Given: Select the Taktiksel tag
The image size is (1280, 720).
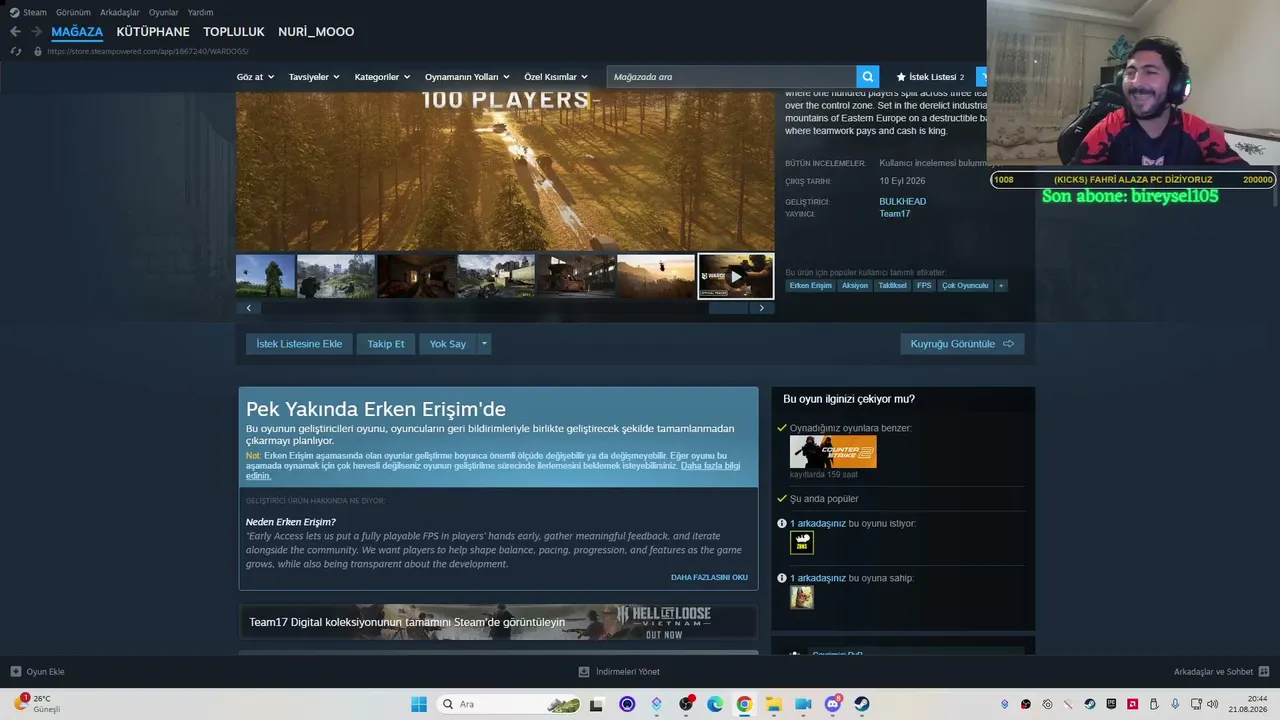Looking at the screenshot, I should point(893,286).
